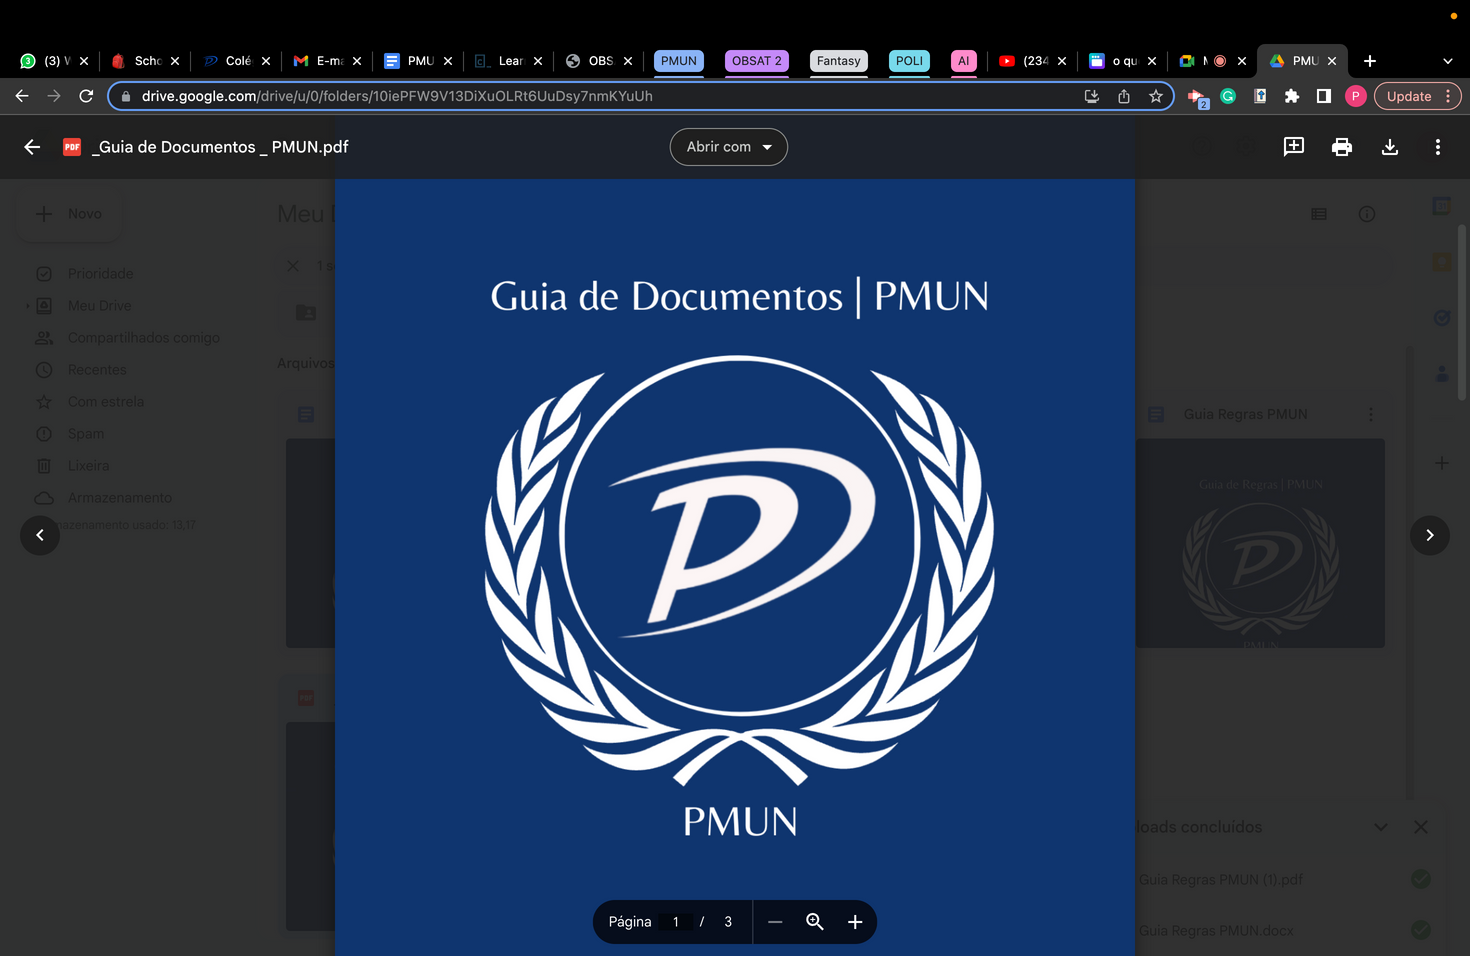Screen dimensions: 1470x956
Task: Switch Drive to list layout view
Action: [1319, 214]
